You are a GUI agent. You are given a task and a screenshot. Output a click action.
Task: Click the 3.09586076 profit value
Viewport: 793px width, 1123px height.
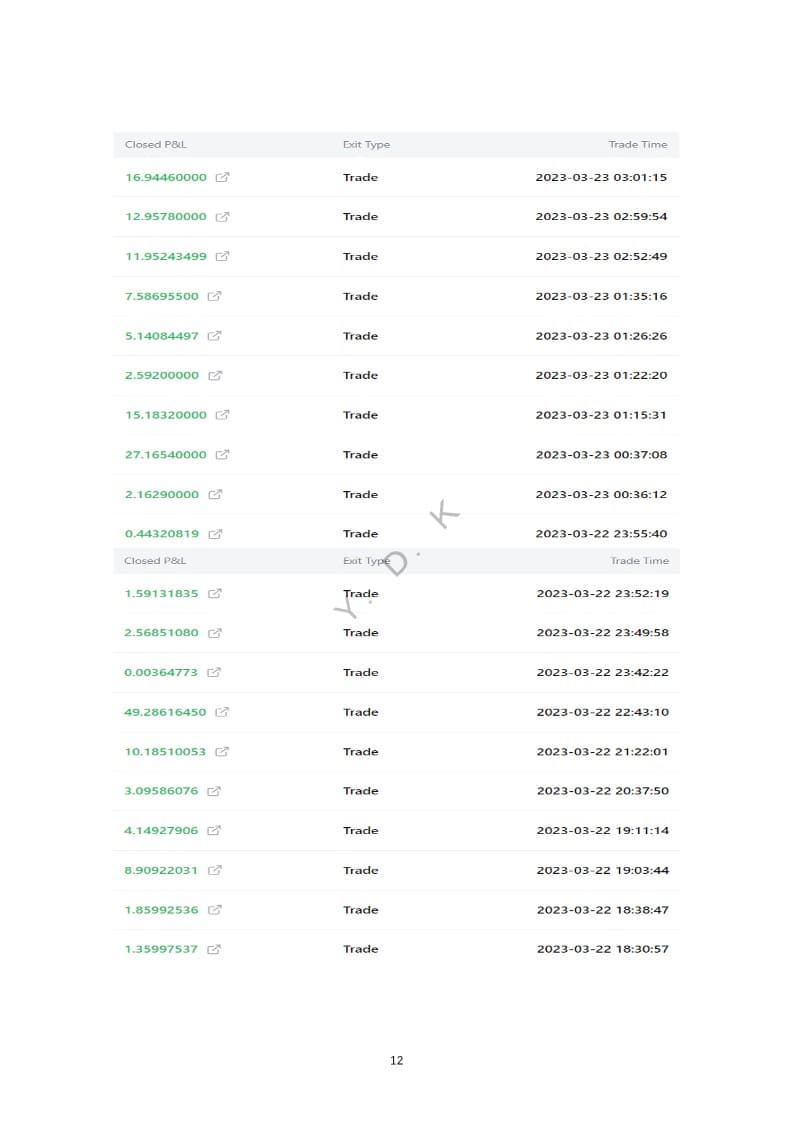(x=161, y=791)
